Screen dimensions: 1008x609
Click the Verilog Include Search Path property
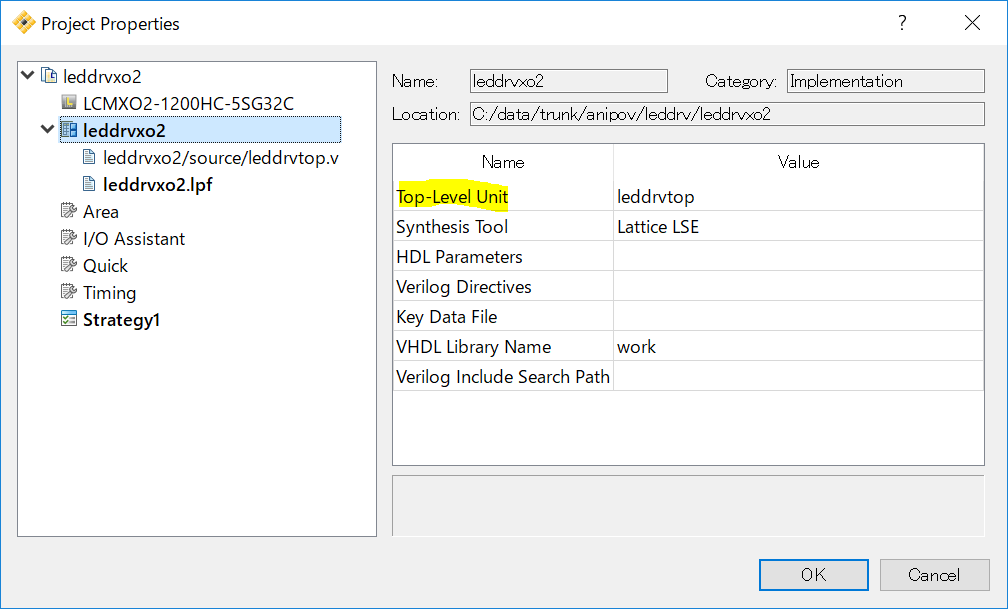(503, 376)
